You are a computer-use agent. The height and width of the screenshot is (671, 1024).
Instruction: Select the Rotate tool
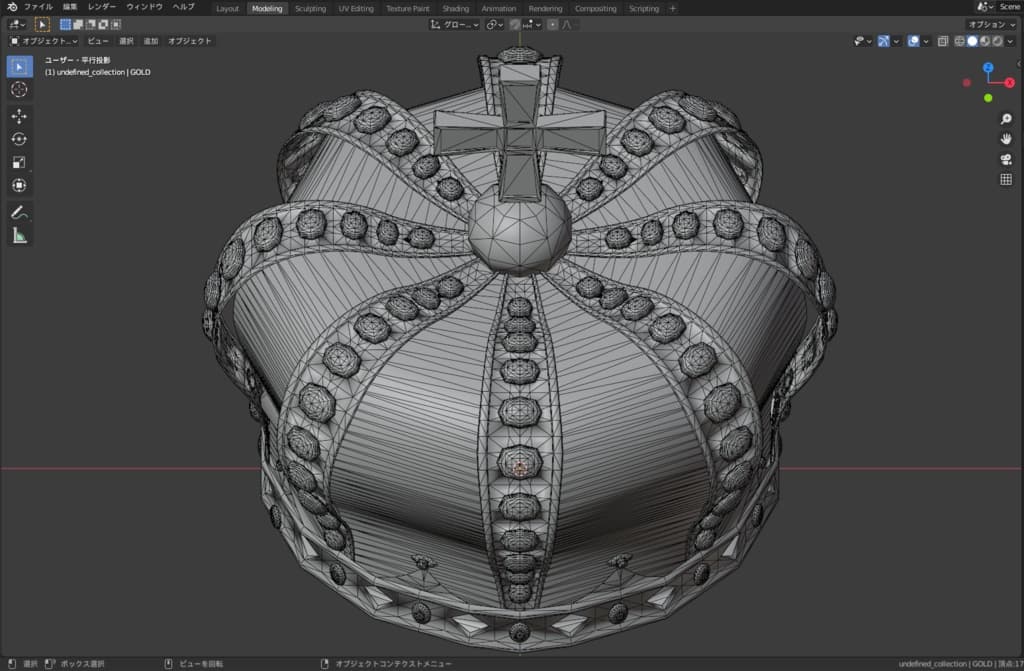click(x=19, y=139)
